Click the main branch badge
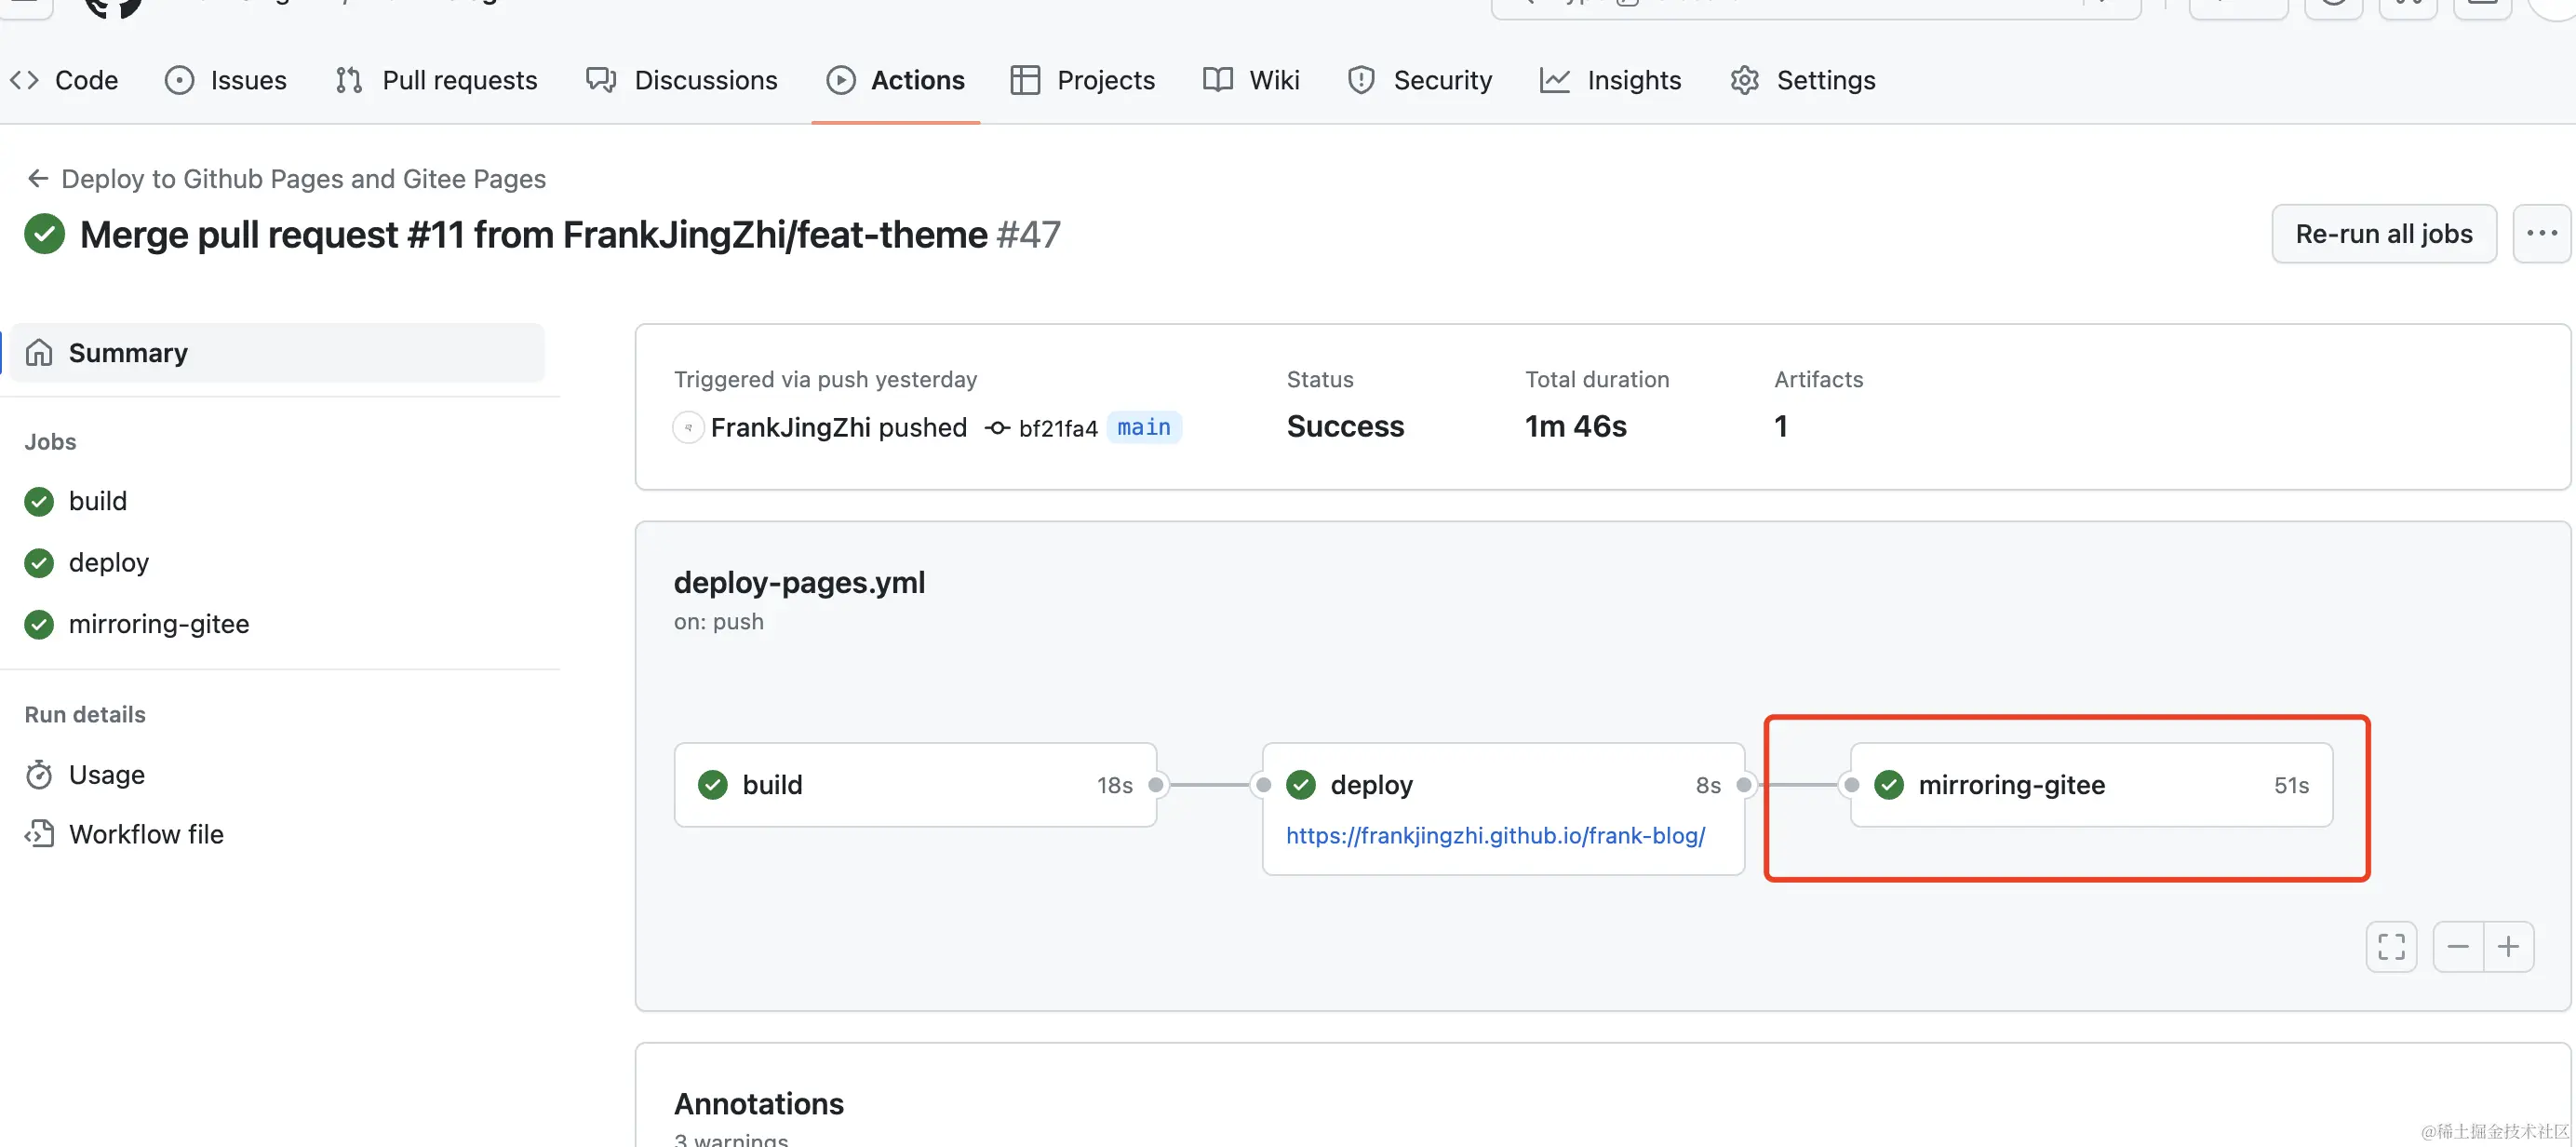Viewport: 2576px width, 1147px height. click(x=1144, y=427)
